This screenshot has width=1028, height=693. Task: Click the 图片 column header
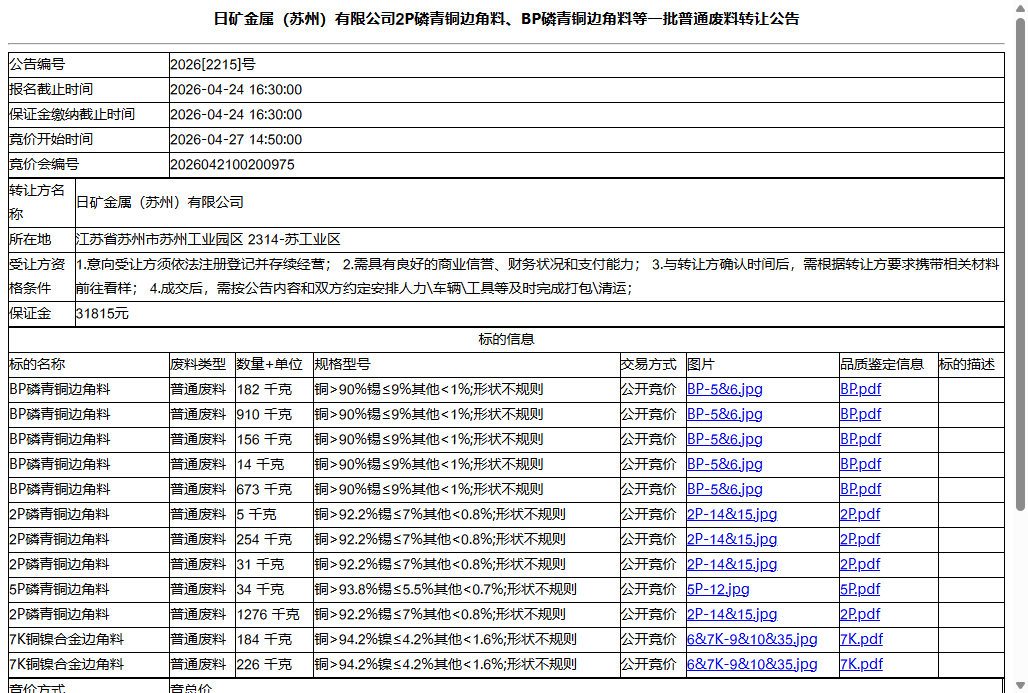[701, 364]
